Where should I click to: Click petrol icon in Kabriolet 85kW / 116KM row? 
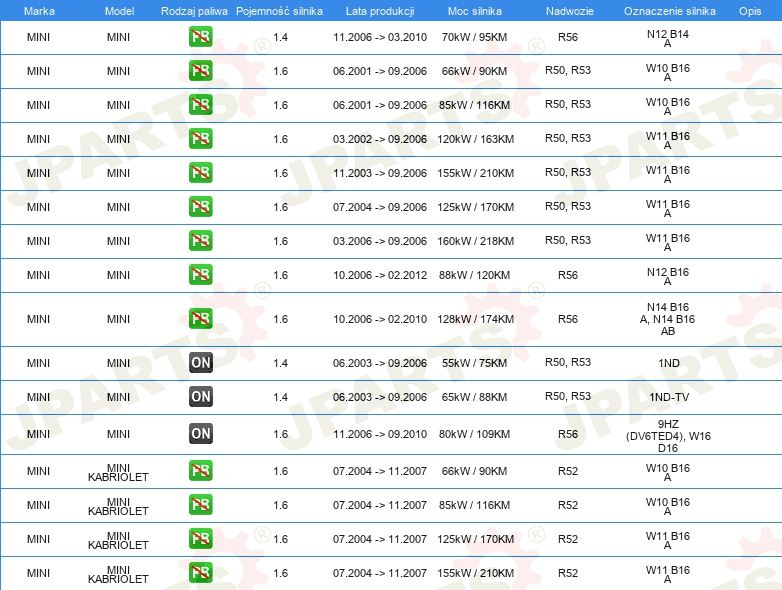point(200,505)
